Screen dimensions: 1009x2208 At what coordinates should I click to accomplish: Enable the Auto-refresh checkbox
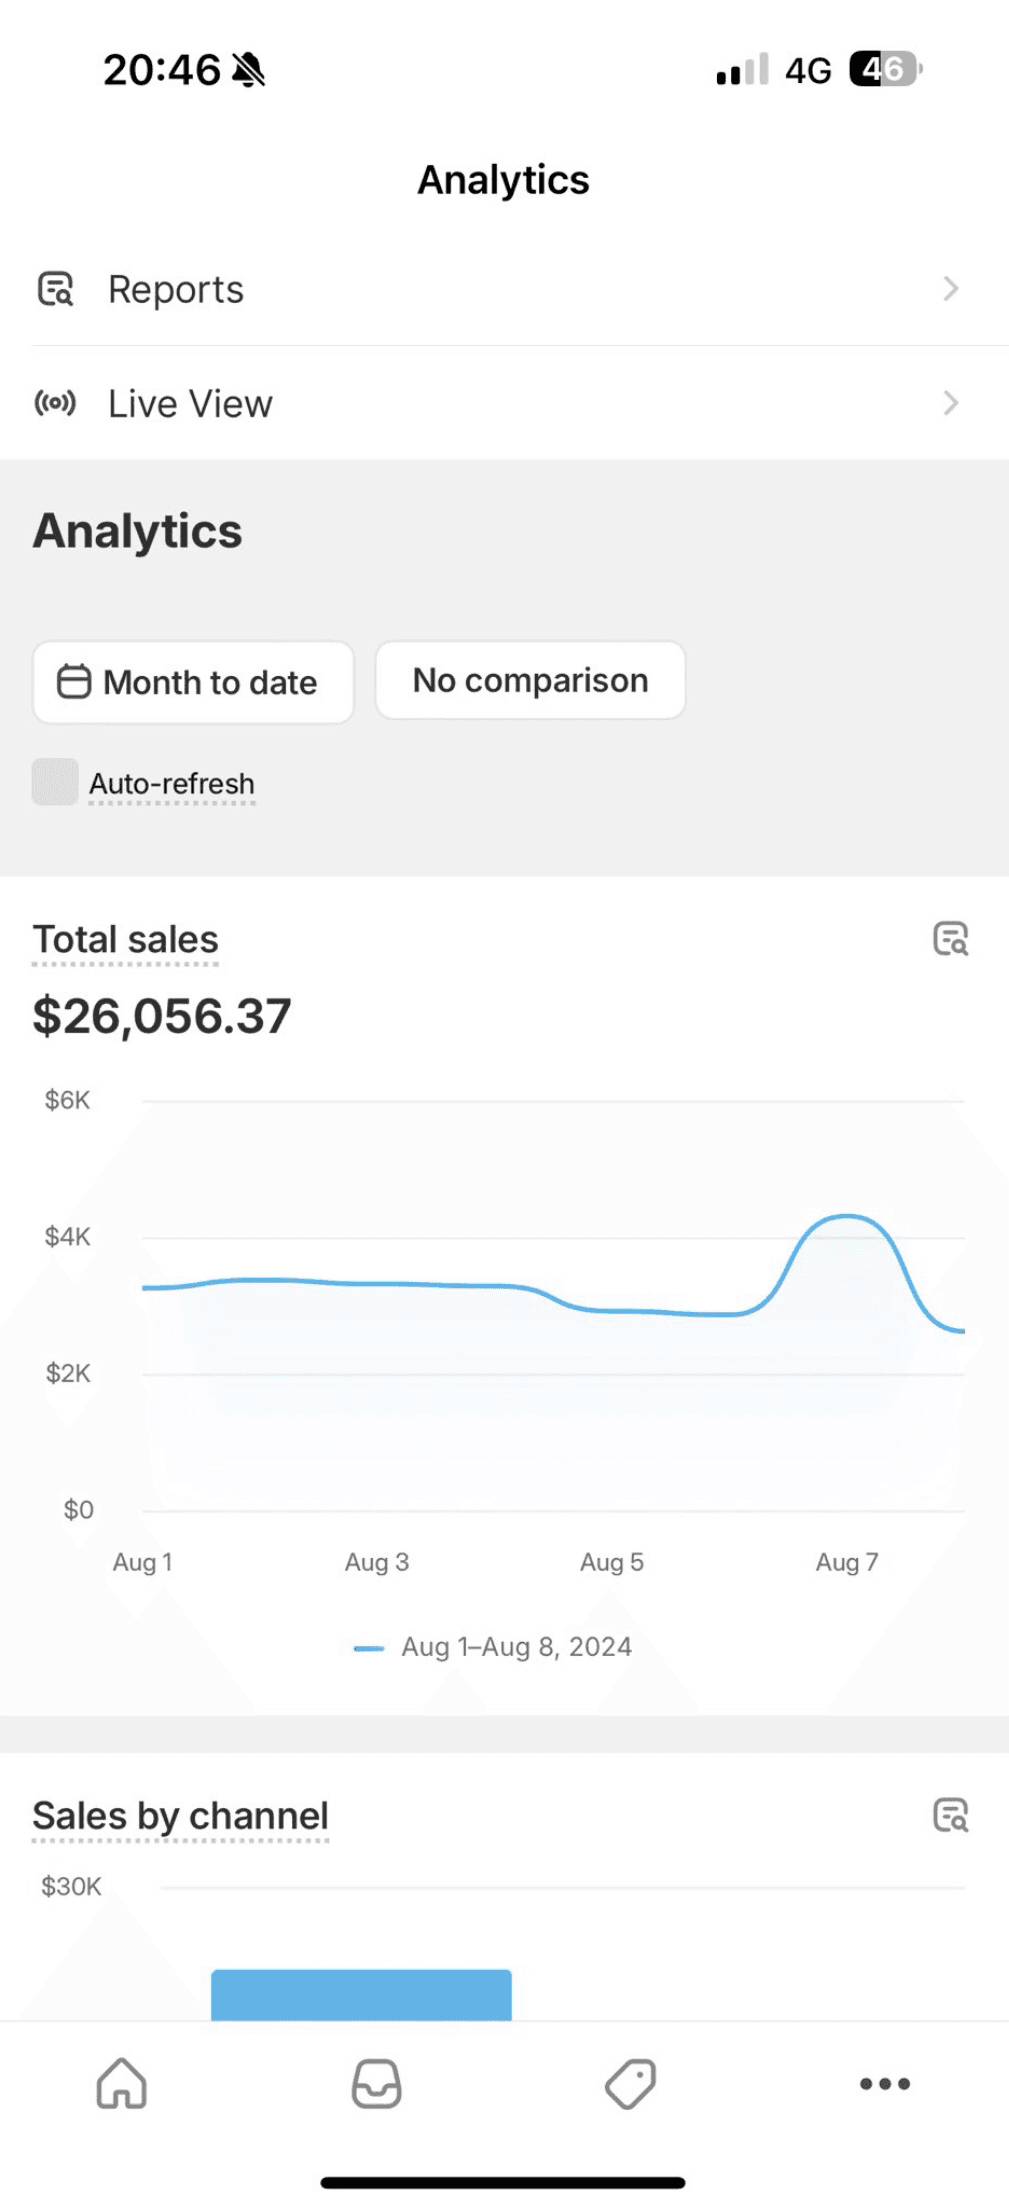click(55, 781)
